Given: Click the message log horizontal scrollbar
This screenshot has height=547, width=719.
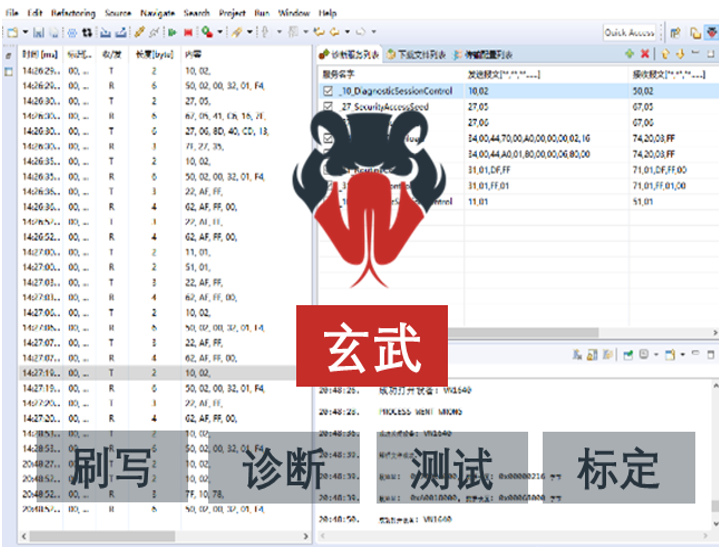Looking at the screenshot, I should point(102,536).
